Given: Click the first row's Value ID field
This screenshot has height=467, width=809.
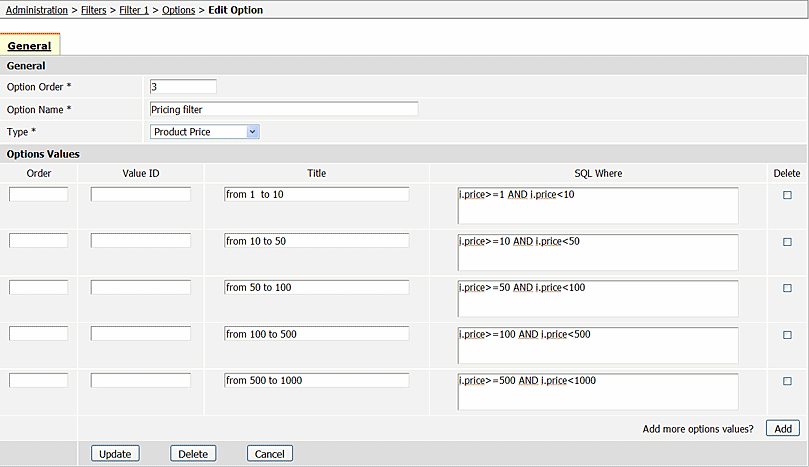Looking at the screenshot, I should tap(141, 195).
